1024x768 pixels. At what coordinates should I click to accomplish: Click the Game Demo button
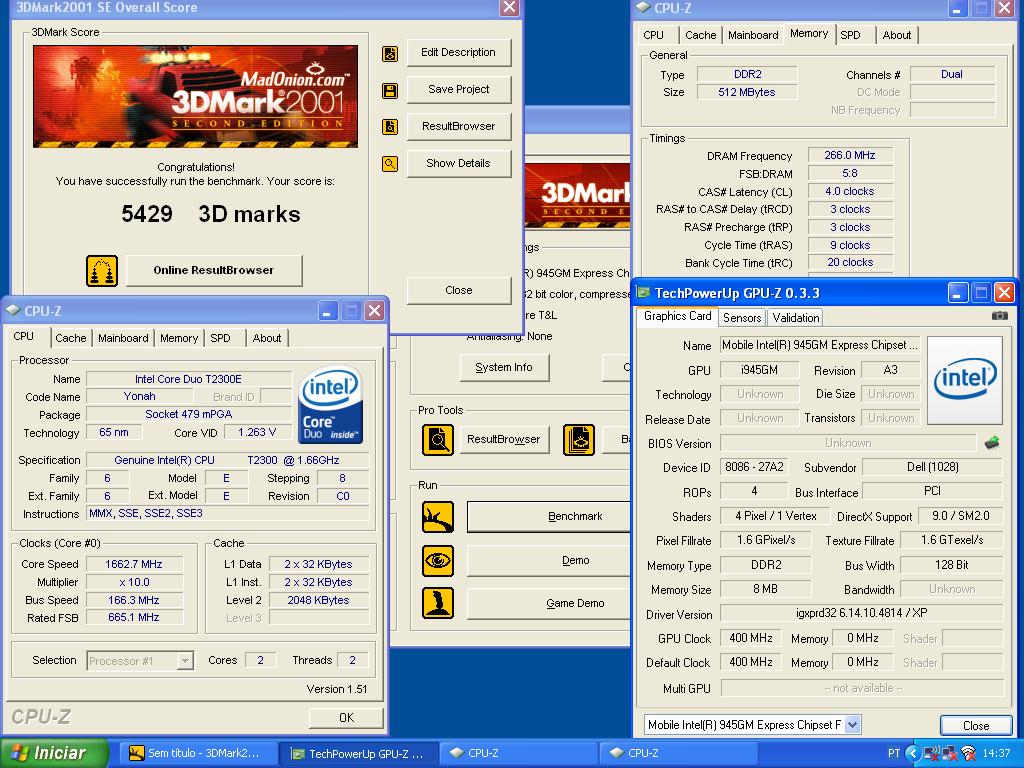point(550,603)
